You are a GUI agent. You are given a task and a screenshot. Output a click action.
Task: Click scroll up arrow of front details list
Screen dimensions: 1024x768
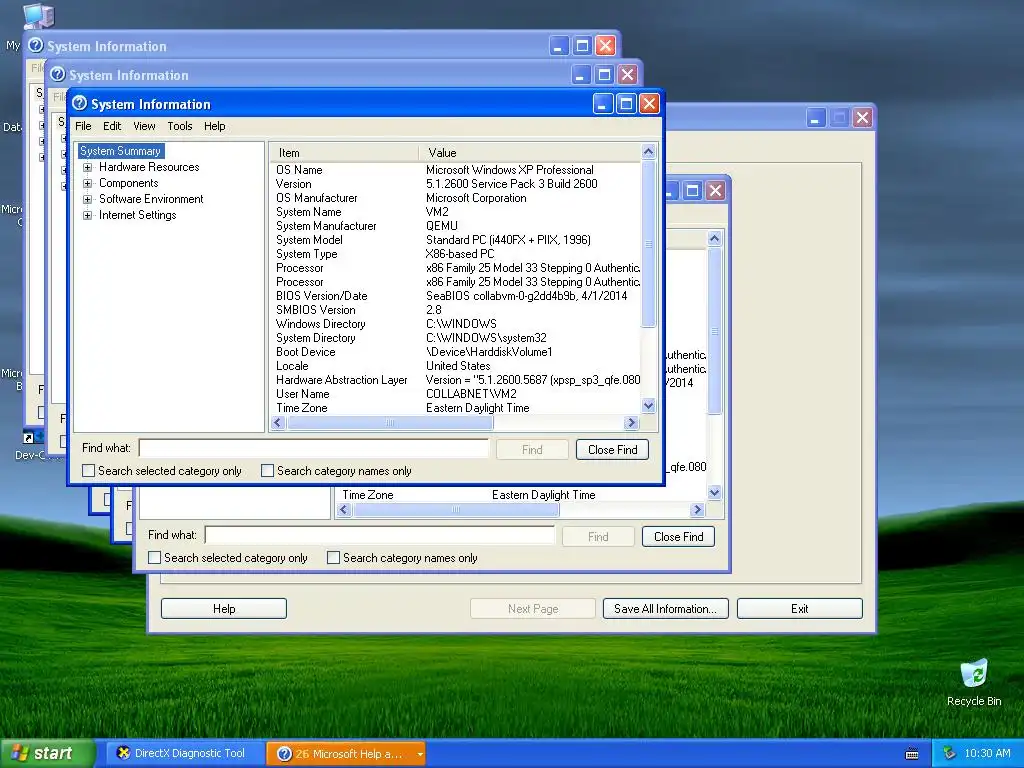point(648,152)
